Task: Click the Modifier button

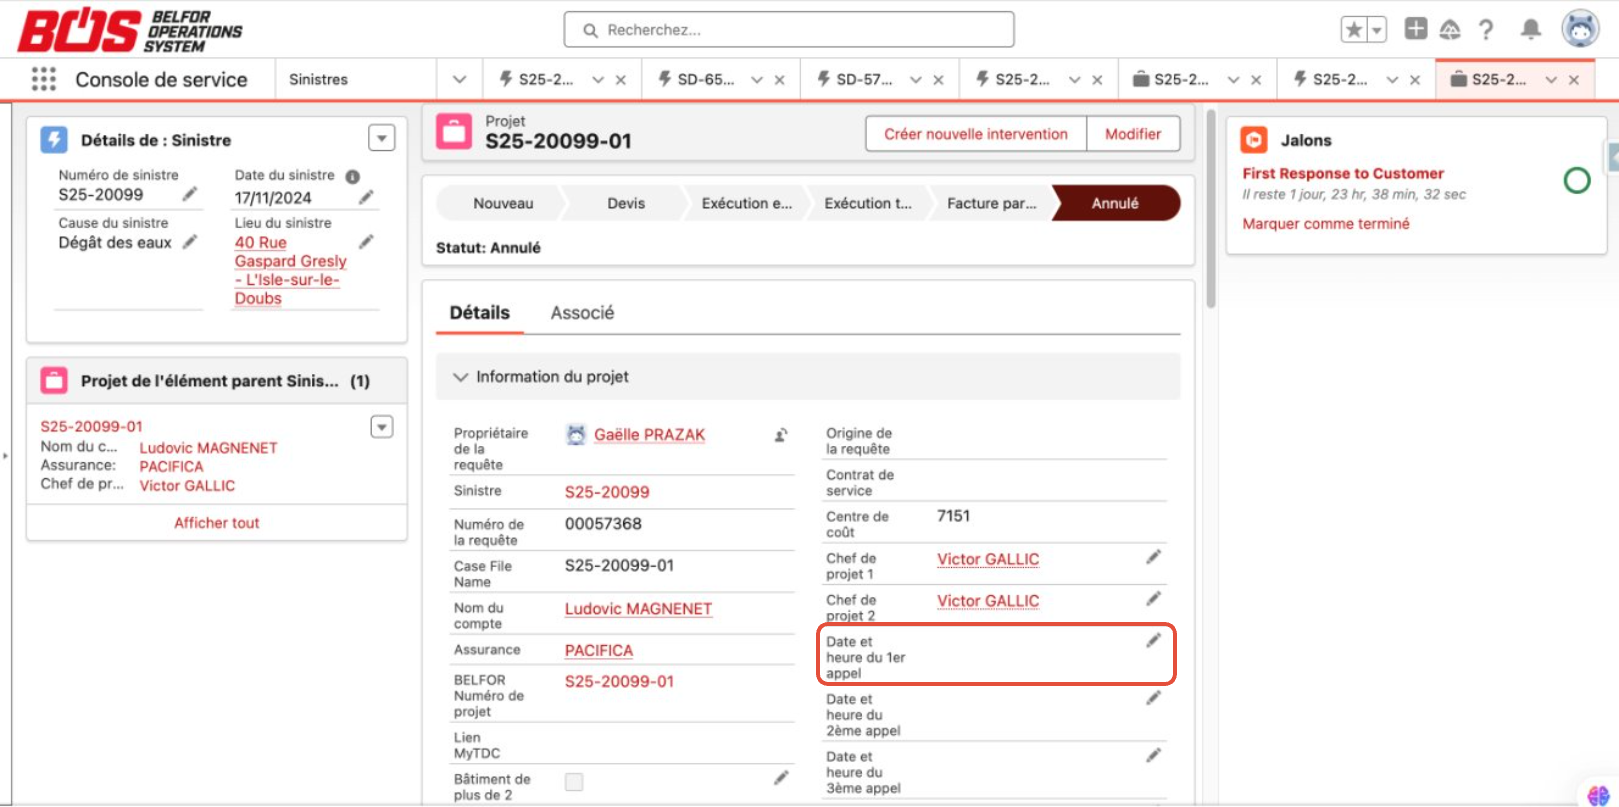Action: pyautogui.click(x=1133, y=134)
